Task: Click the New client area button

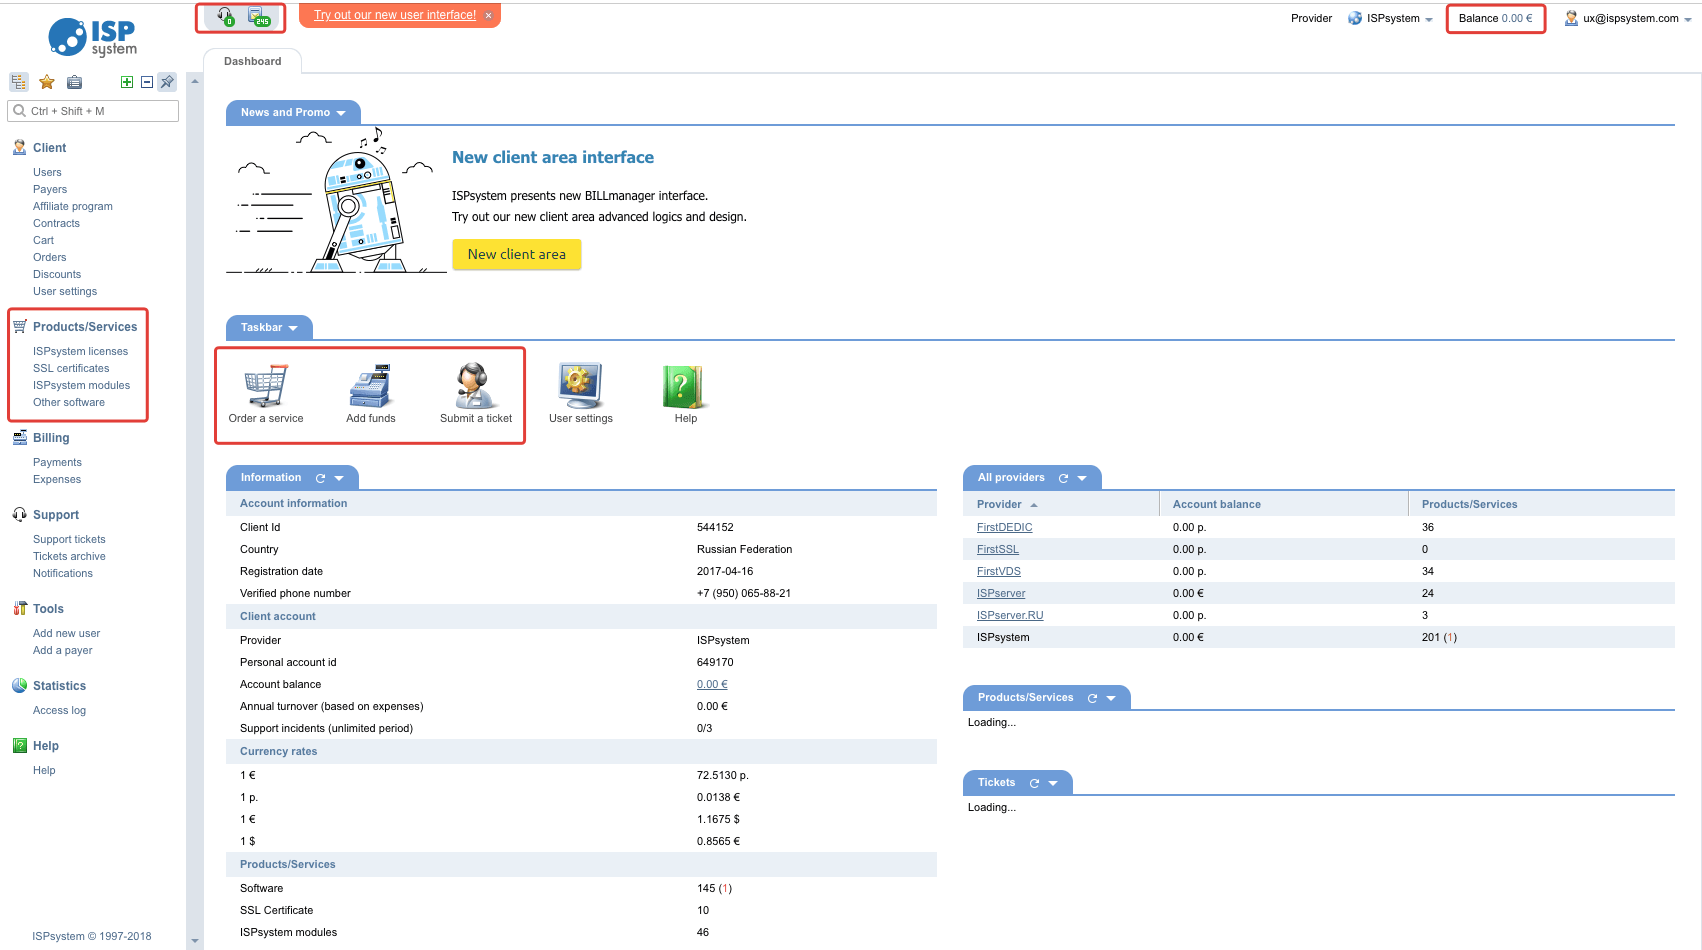Action: pos(517,254)
